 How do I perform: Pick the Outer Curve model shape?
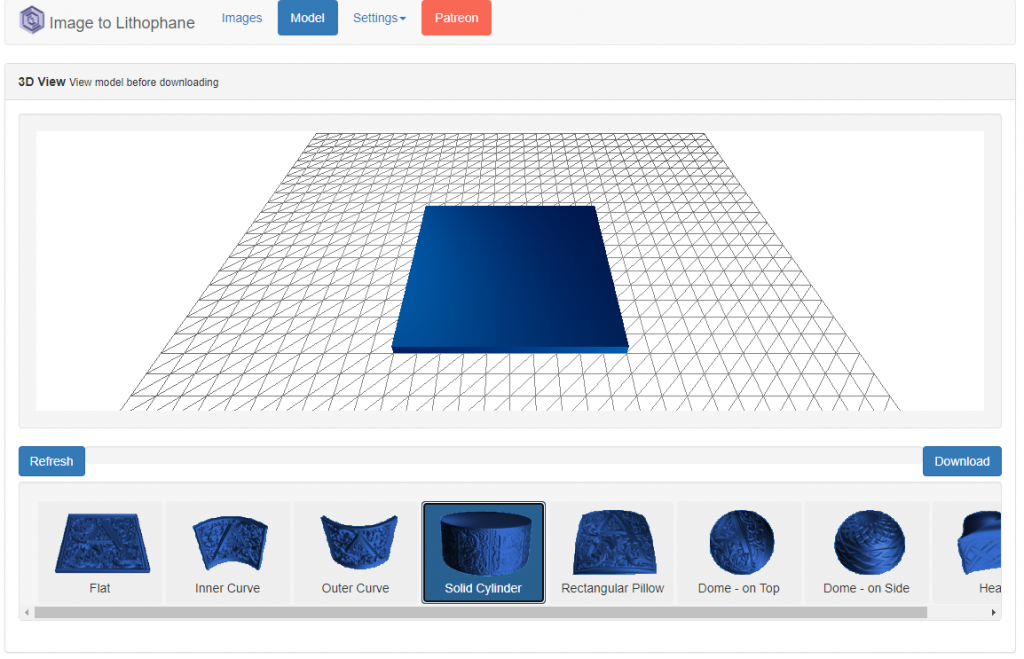355,551
